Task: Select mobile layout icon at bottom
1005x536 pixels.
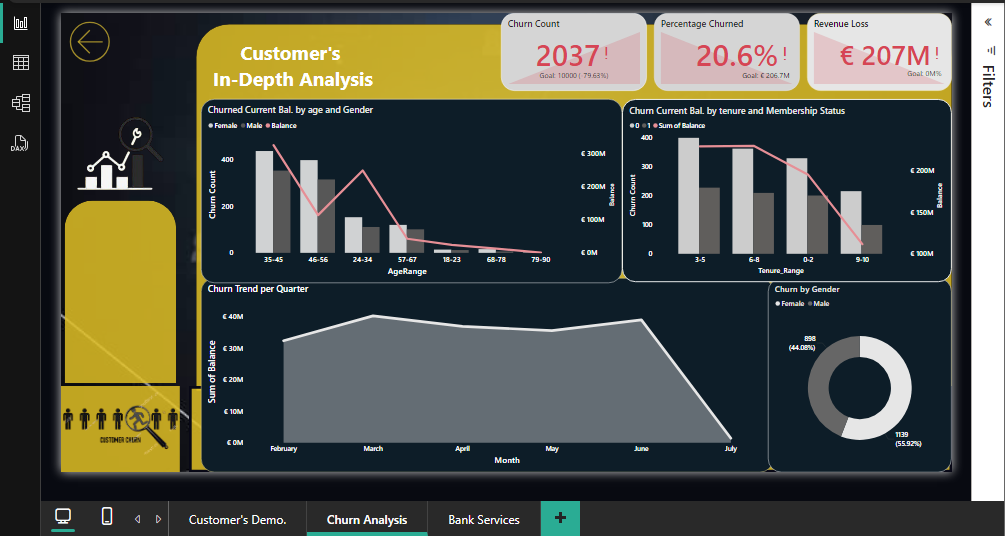Action: (x=108, y=516)
